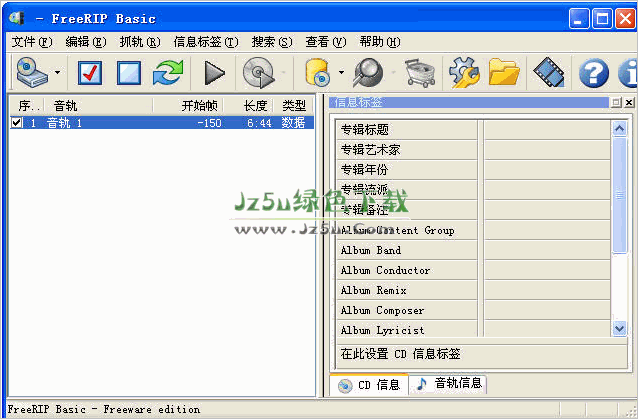The height and width of the screenshot is (419, 638).
Task: Click the 专辑年份 value field
Action: click(x=547, y=170)
